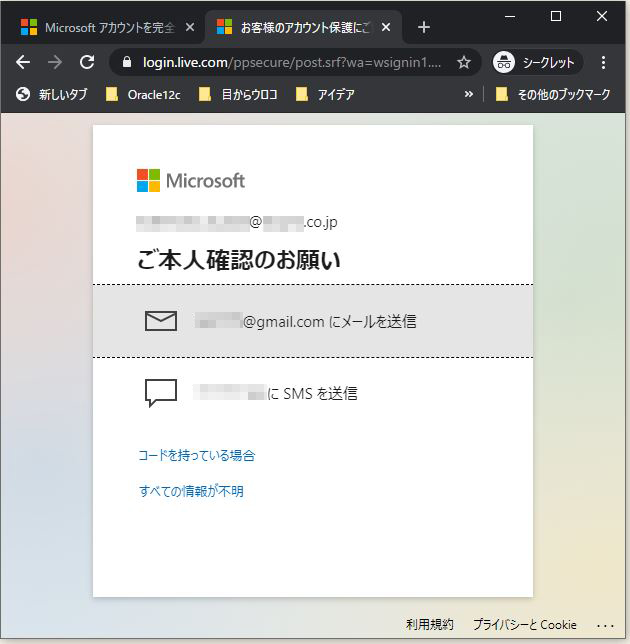Click the blurred .co.jp account email text

[x=237, y=222]
